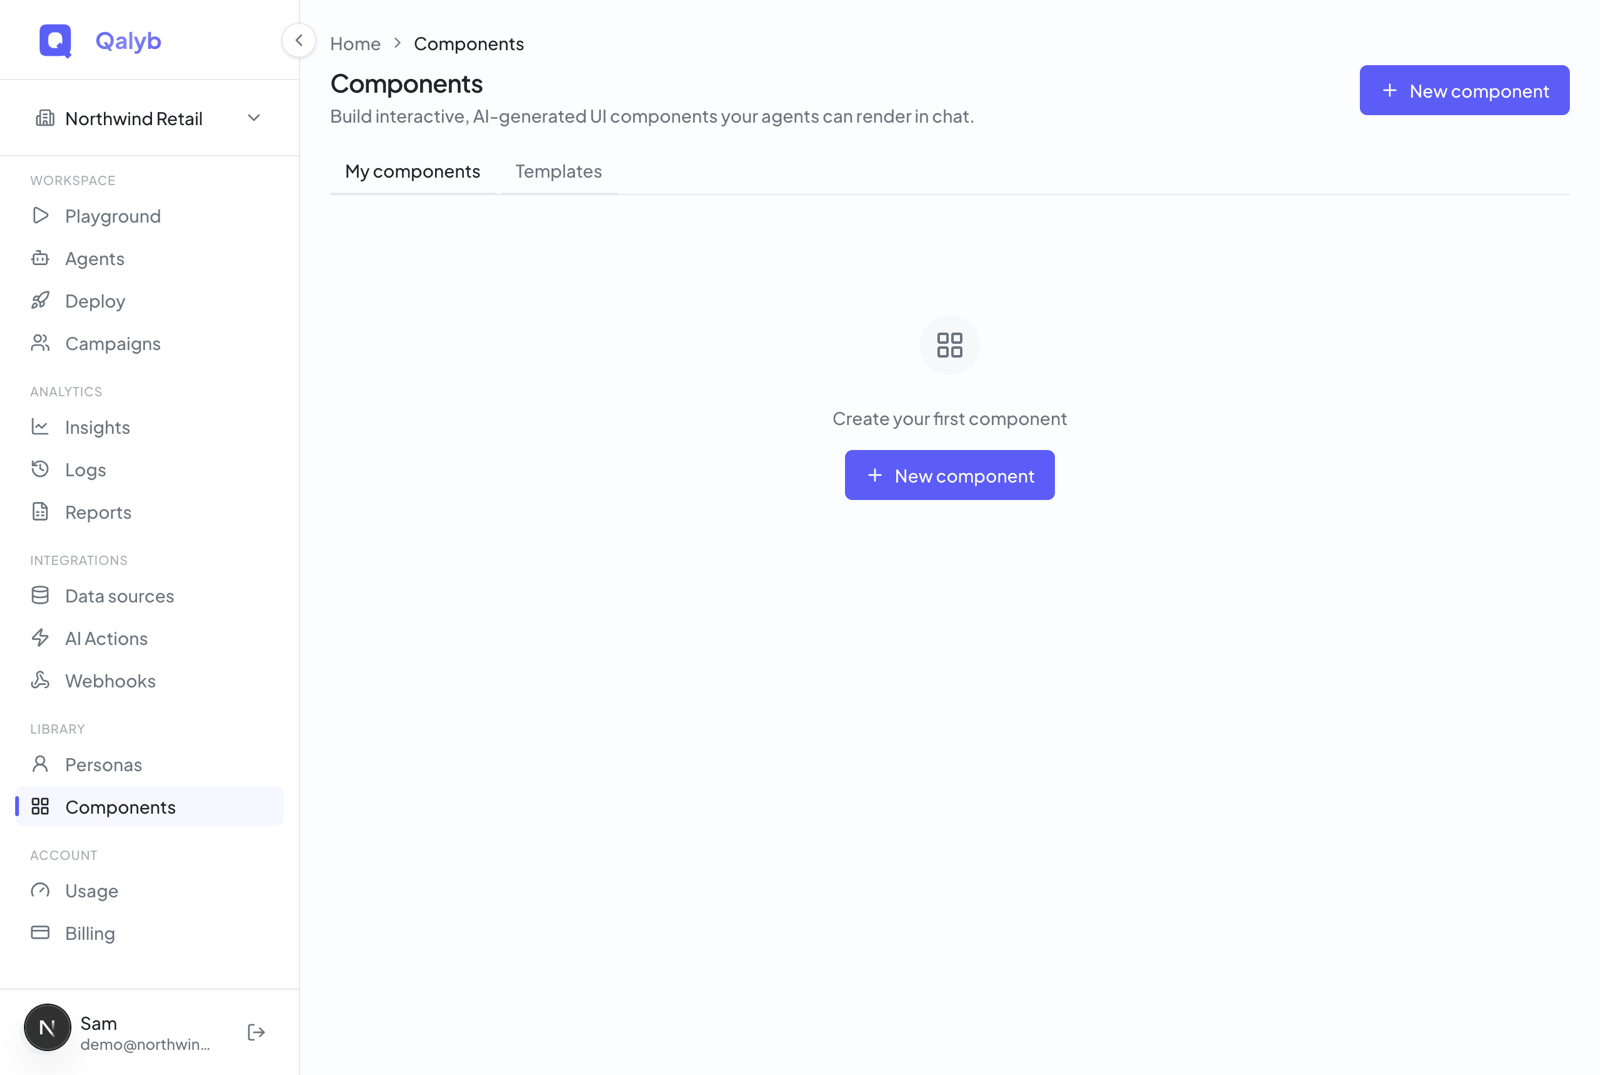1600x1075 pixels.
Task: Switch to the Templates tab
Action: (x=559, y=171)
